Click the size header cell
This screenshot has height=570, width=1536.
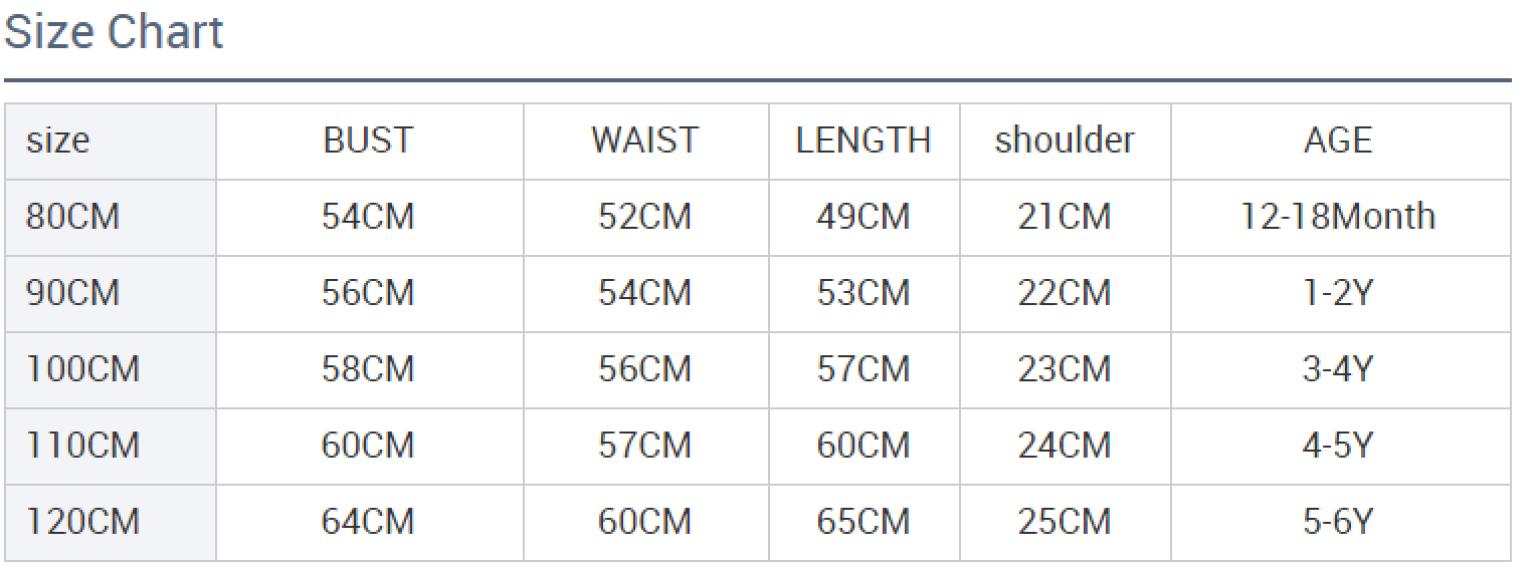(x=58, y=141)
